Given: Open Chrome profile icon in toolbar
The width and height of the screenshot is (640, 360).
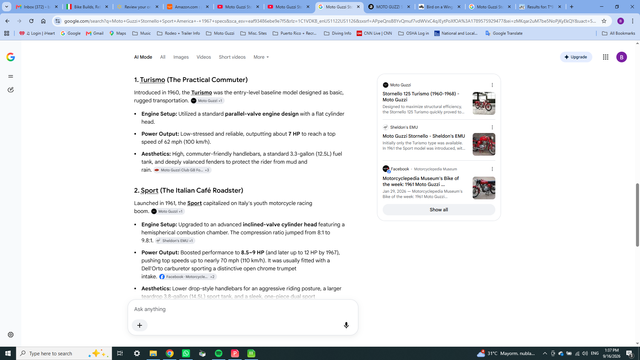Looking at the screenshot, I should click(620, 21).
